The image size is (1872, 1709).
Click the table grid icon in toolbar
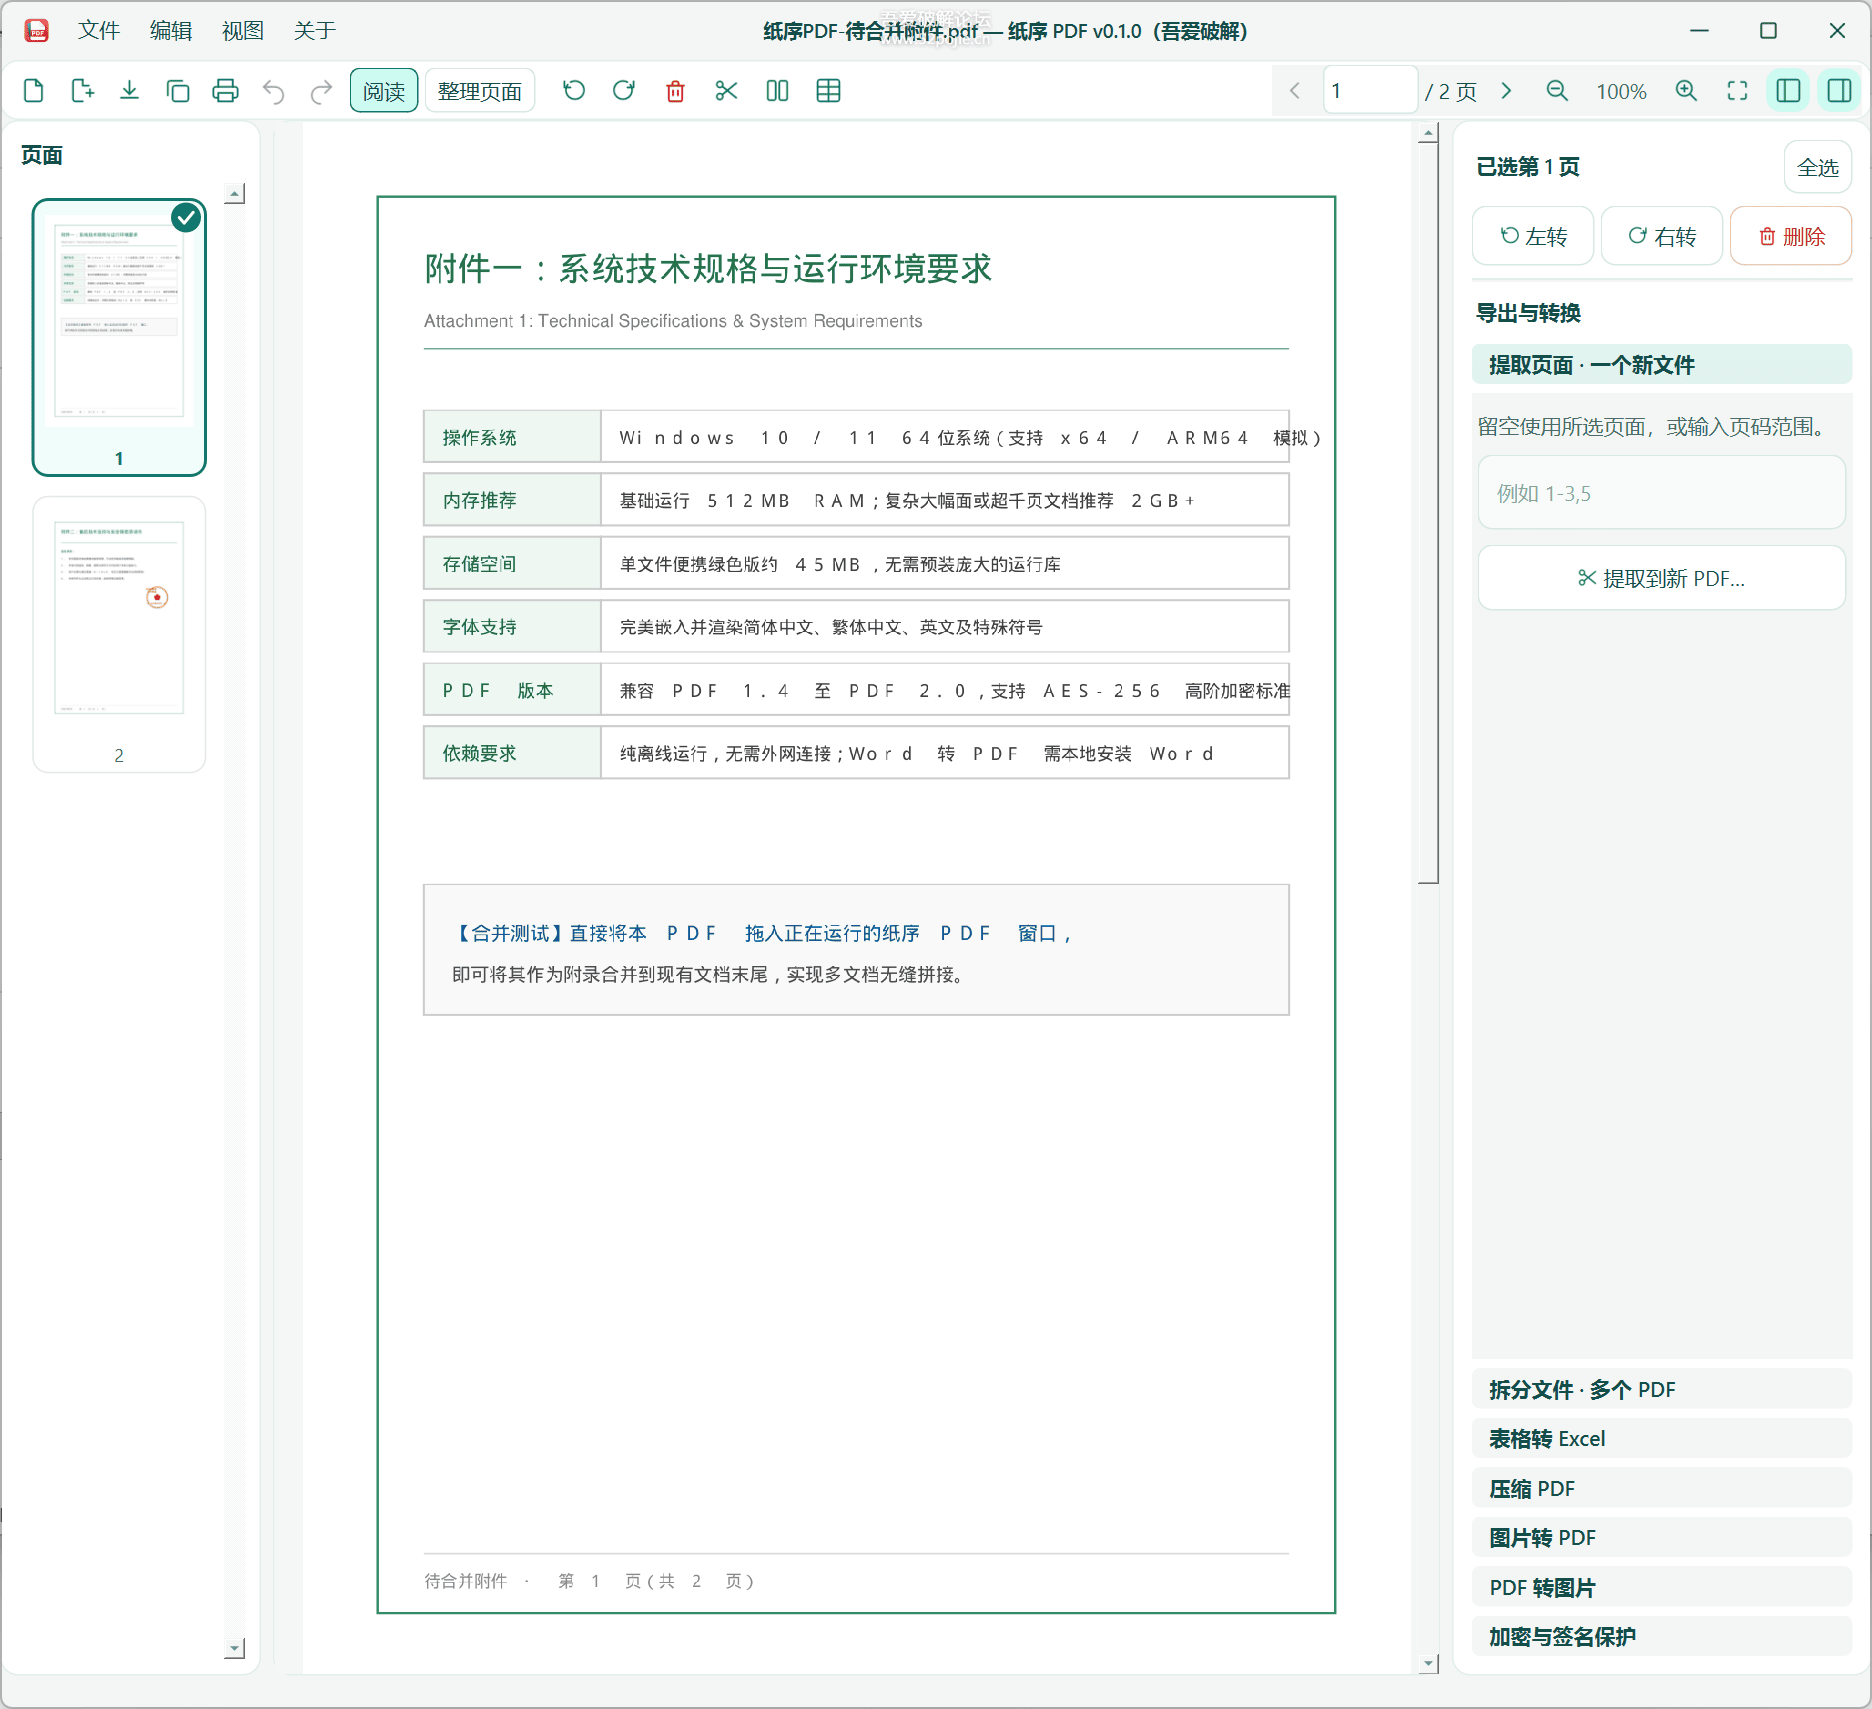828,91
